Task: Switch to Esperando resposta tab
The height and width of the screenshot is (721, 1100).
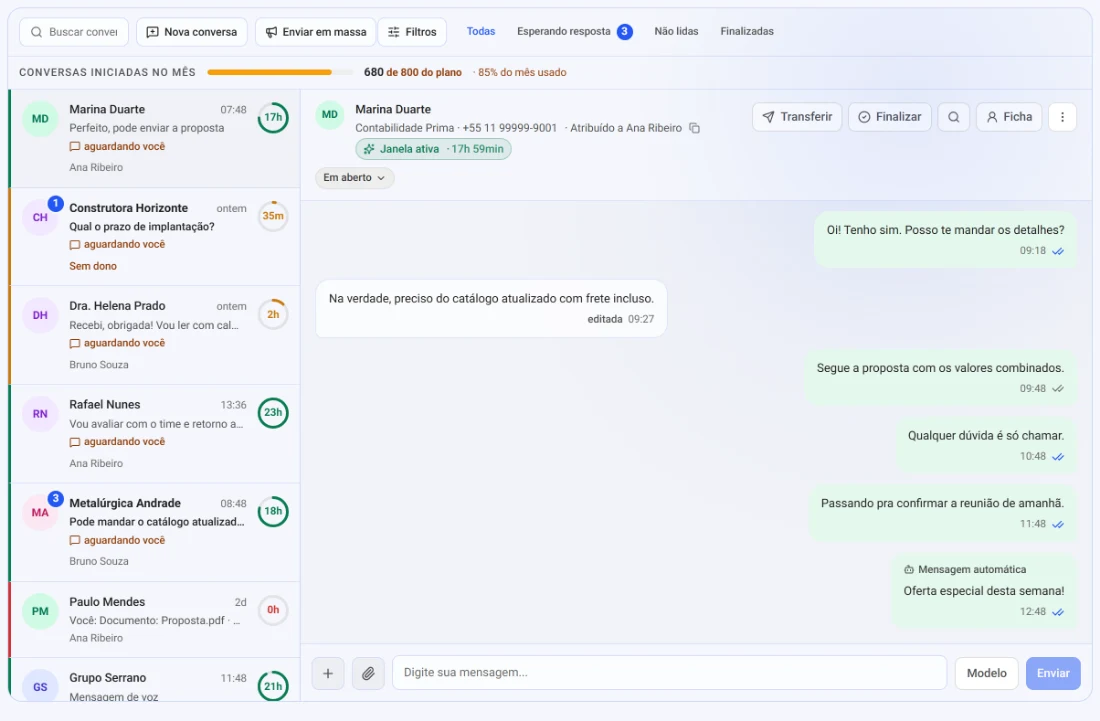Action: click(x=574, y=31)
